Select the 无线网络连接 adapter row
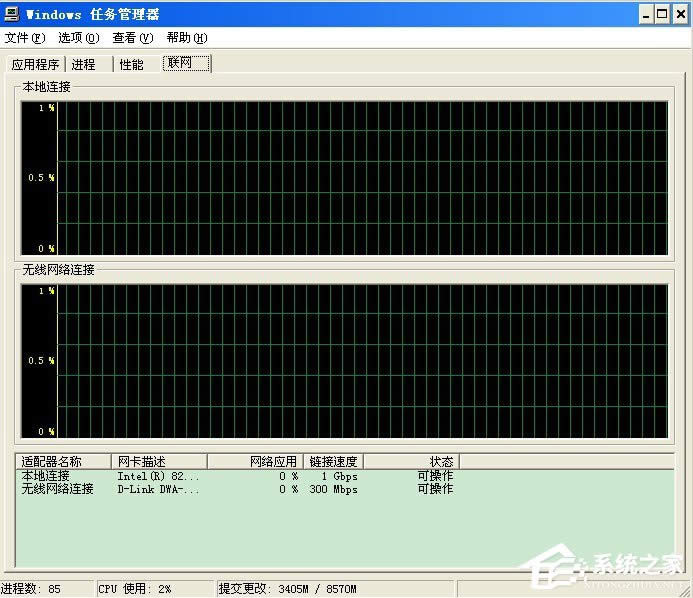Image resolution: width=693 pixels, height=598 pixels. pos(58,489)
